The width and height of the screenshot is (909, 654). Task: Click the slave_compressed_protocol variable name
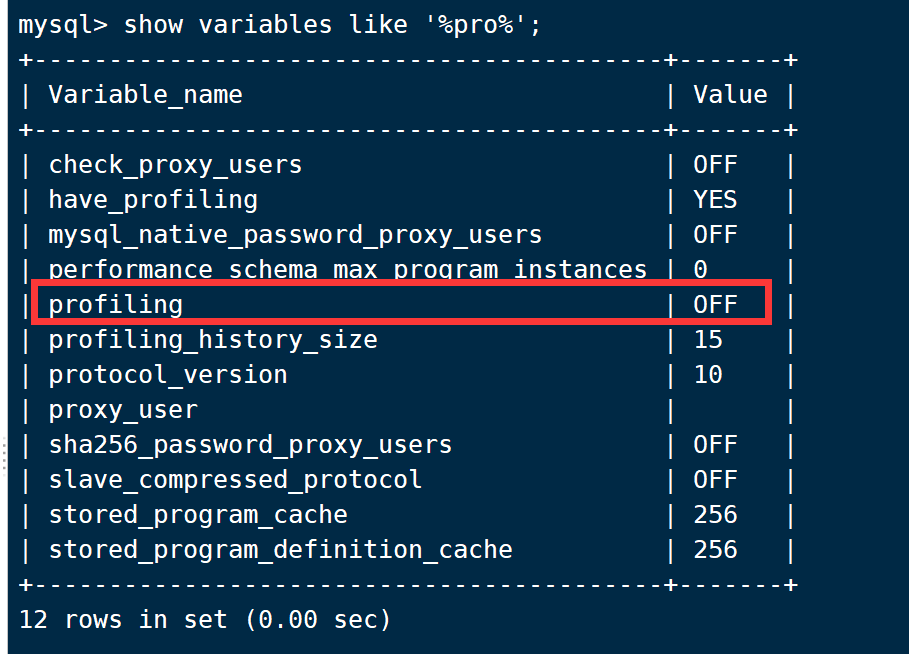[x=235, y=480]
